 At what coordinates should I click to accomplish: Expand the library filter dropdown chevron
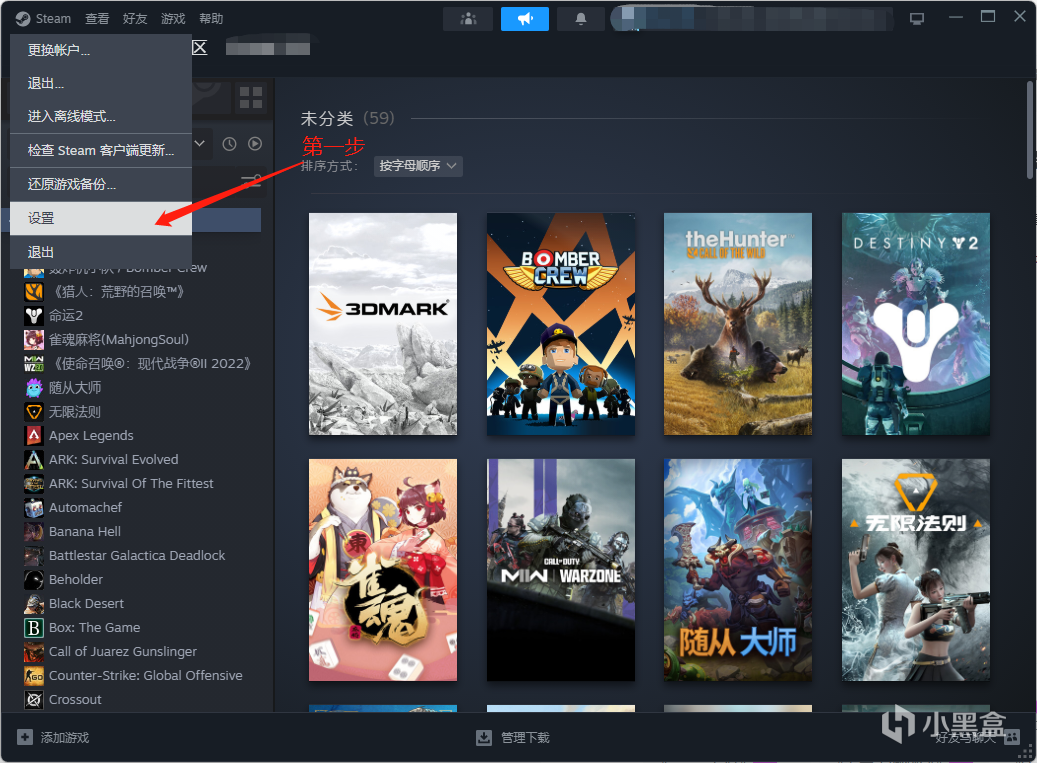point(200,143)
